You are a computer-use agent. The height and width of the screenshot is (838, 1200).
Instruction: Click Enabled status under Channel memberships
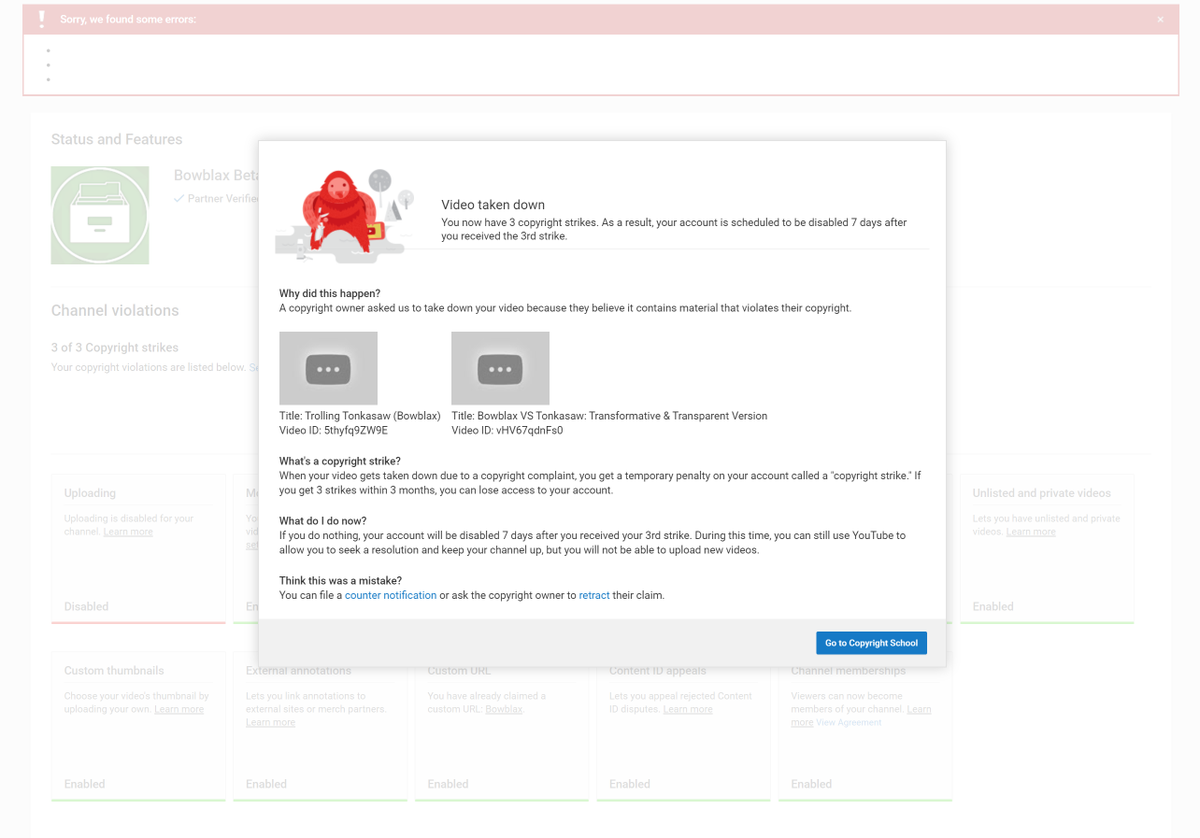pyautogui.click(x=811, y=784)
